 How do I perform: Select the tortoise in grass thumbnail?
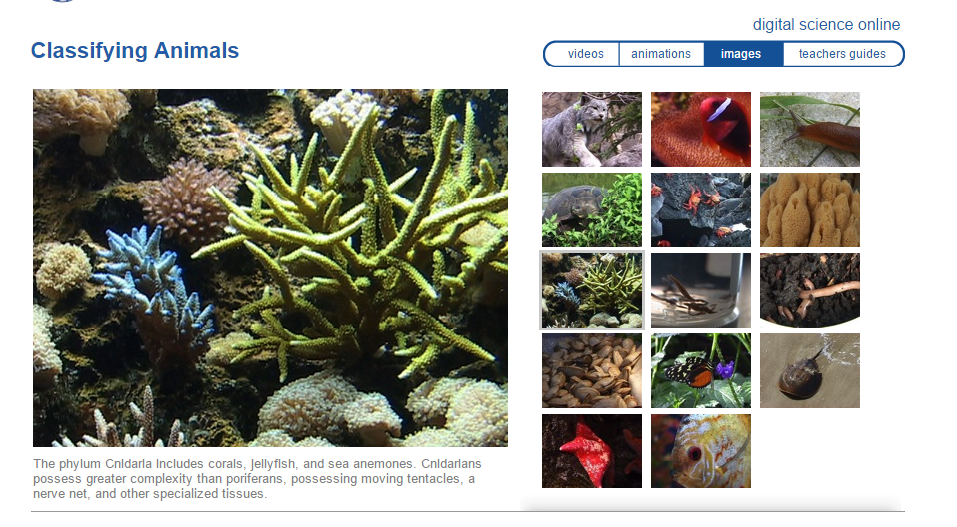[591, 210]
